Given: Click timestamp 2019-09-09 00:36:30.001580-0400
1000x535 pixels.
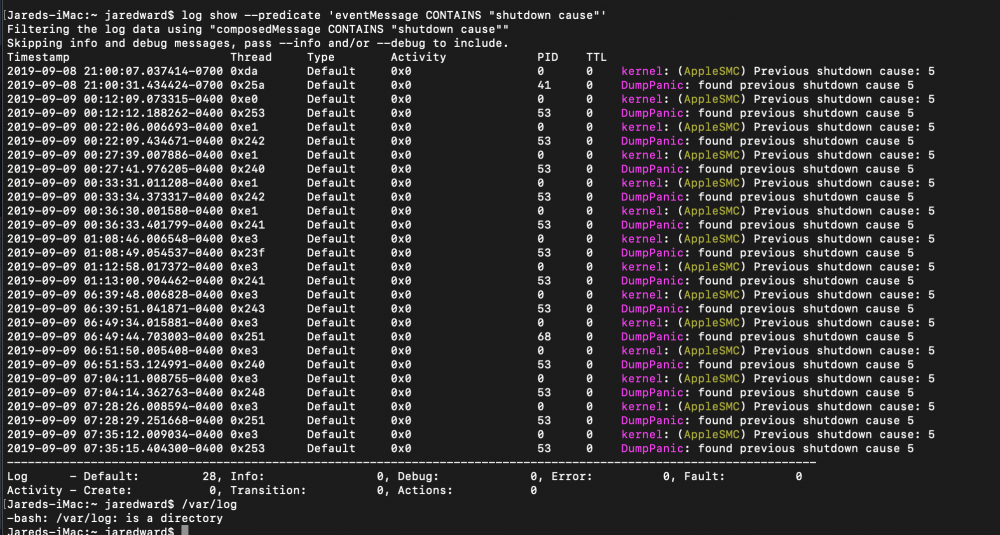Looking at the screenshot, I should click(115, 211).
